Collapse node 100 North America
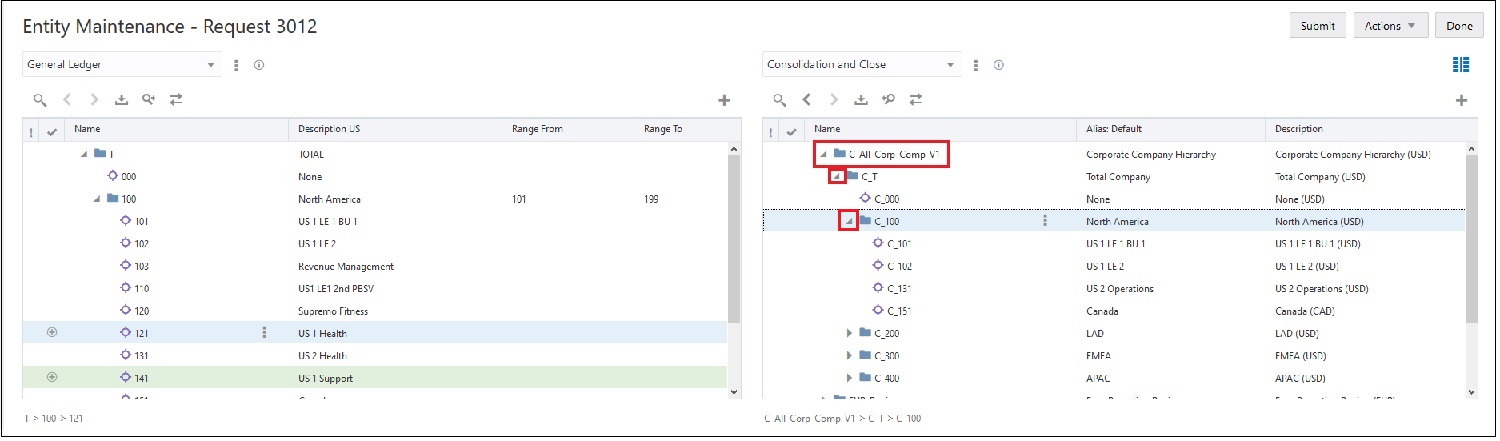 [x=97, y=199]
